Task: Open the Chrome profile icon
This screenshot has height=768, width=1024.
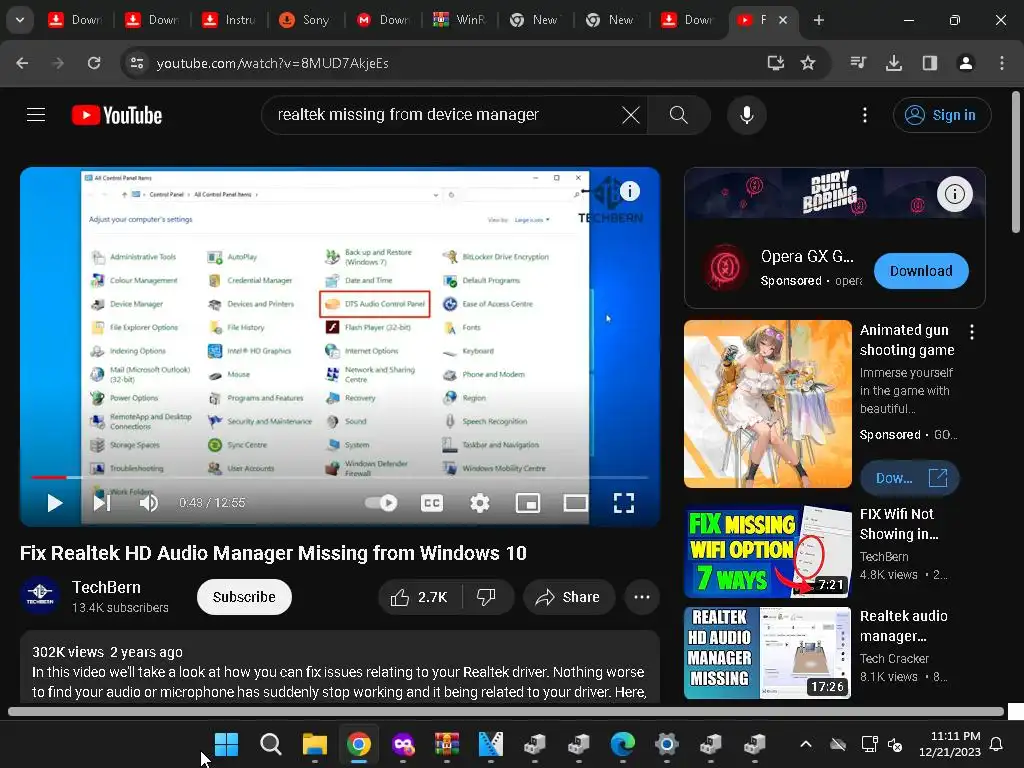Action: click(x=965, y=63)
